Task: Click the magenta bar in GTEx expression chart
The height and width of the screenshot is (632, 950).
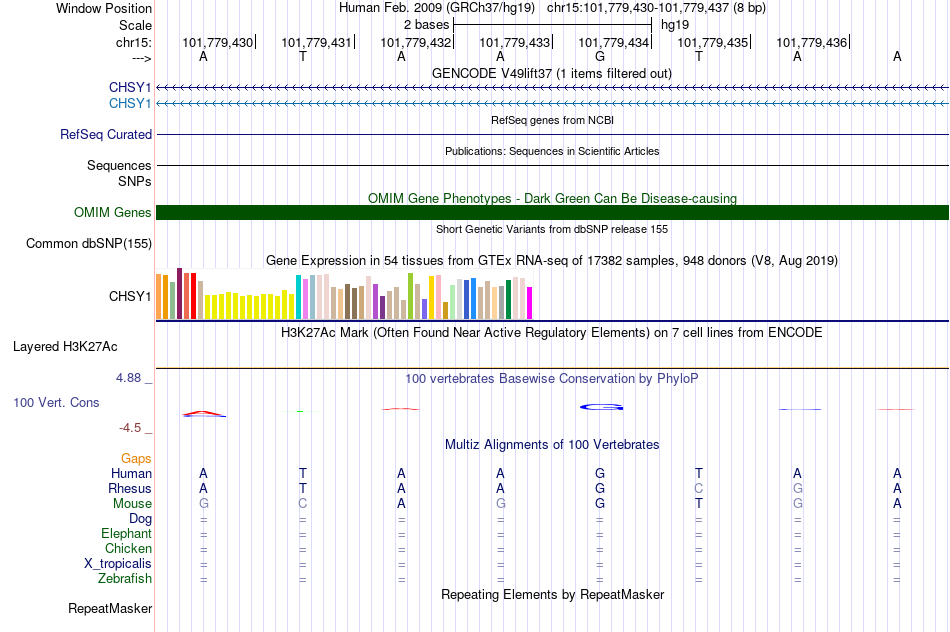Action: point(530,303)
